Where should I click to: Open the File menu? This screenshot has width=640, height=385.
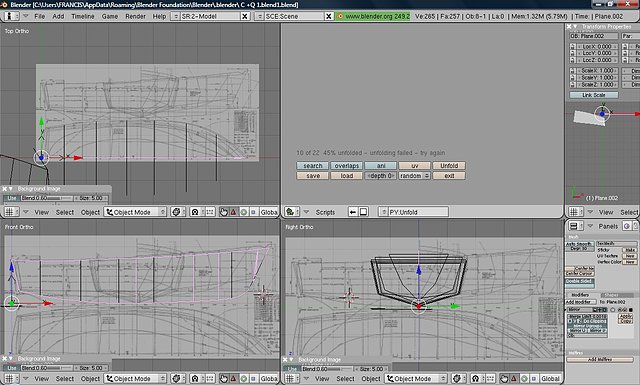[40, 16]
